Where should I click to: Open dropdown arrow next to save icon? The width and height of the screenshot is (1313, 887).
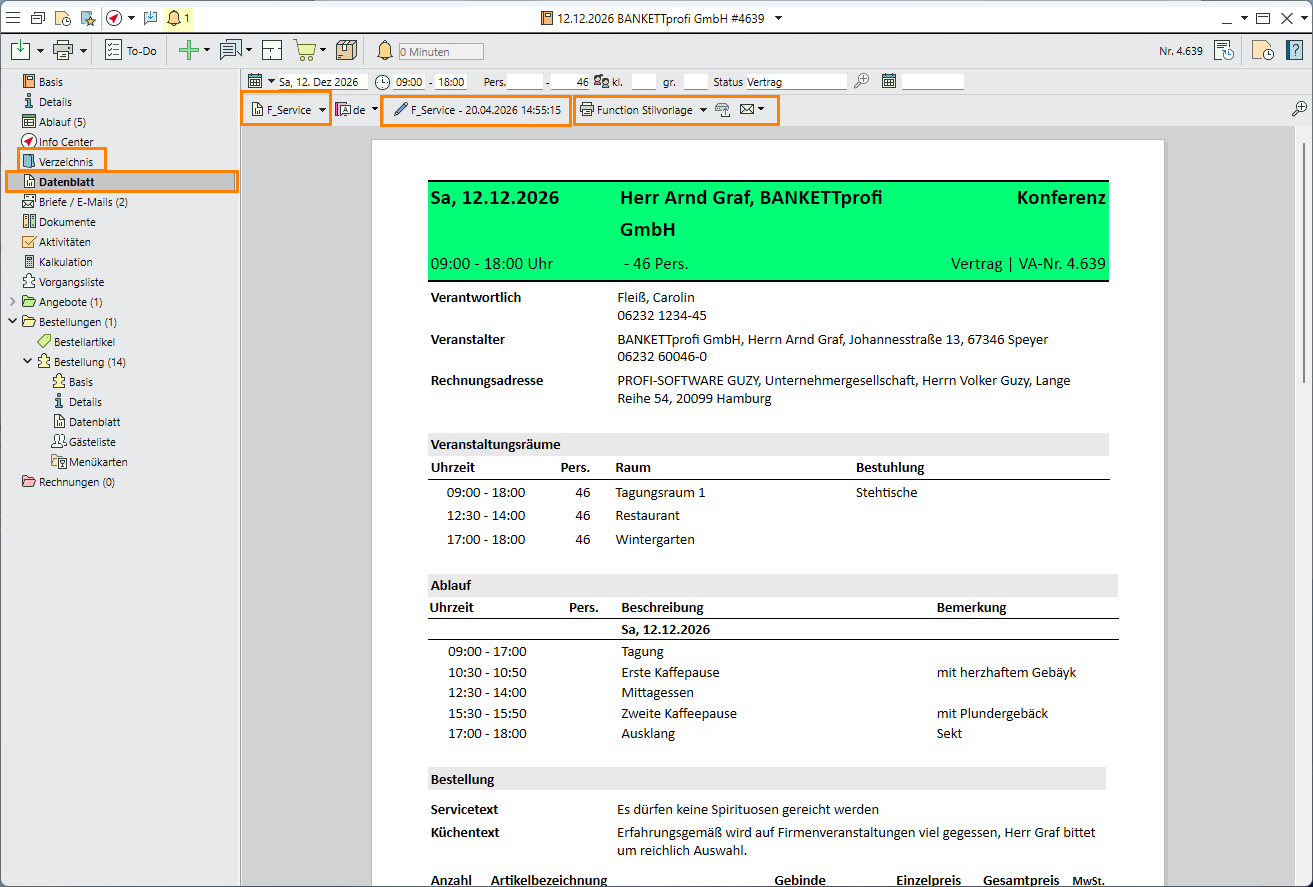[40, 50]
